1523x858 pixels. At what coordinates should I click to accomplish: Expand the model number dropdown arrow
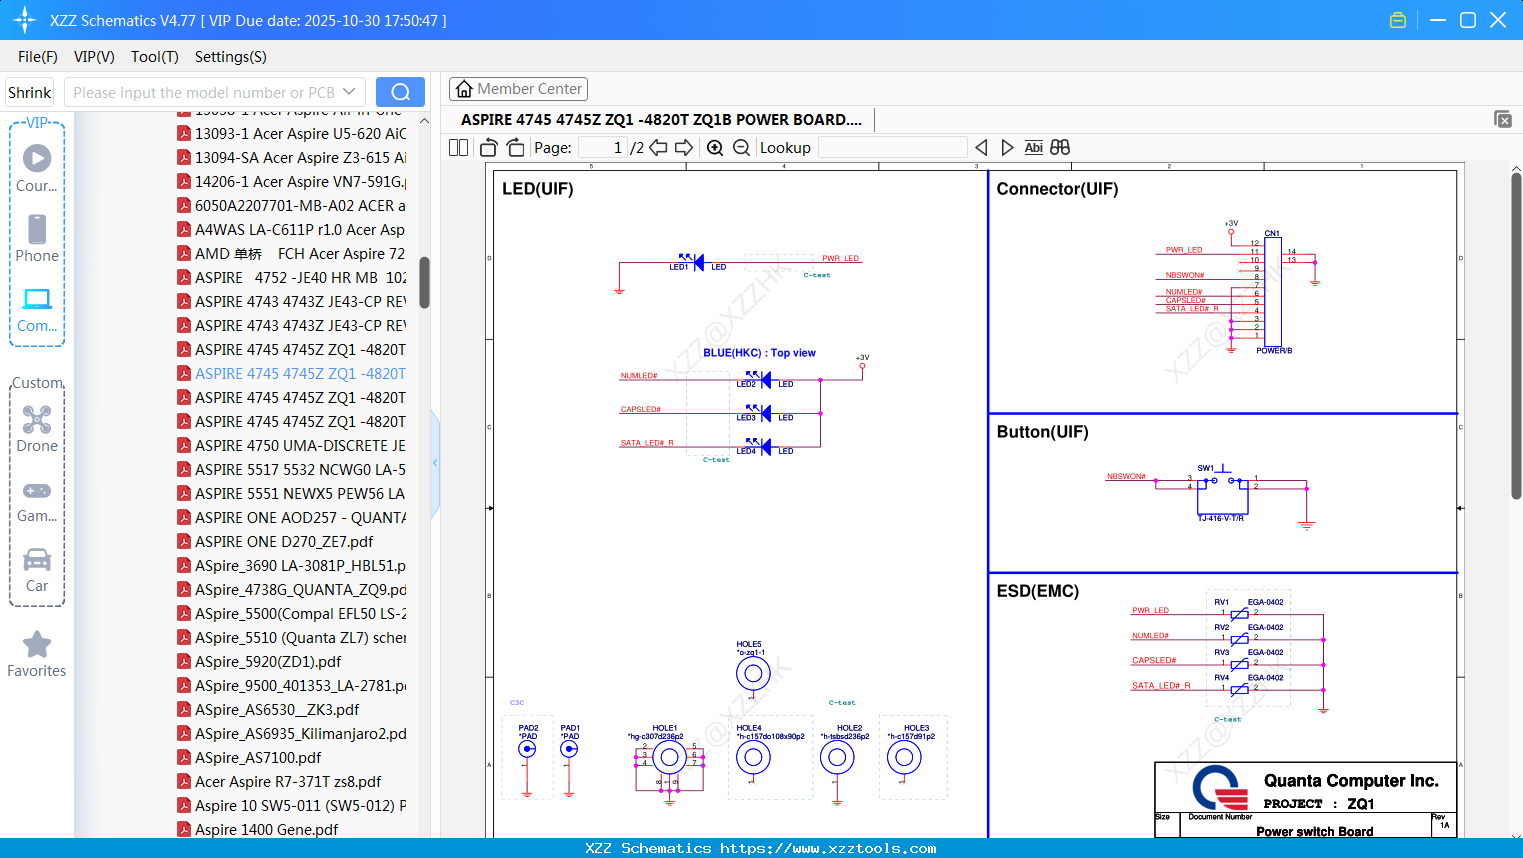point(349,92)
